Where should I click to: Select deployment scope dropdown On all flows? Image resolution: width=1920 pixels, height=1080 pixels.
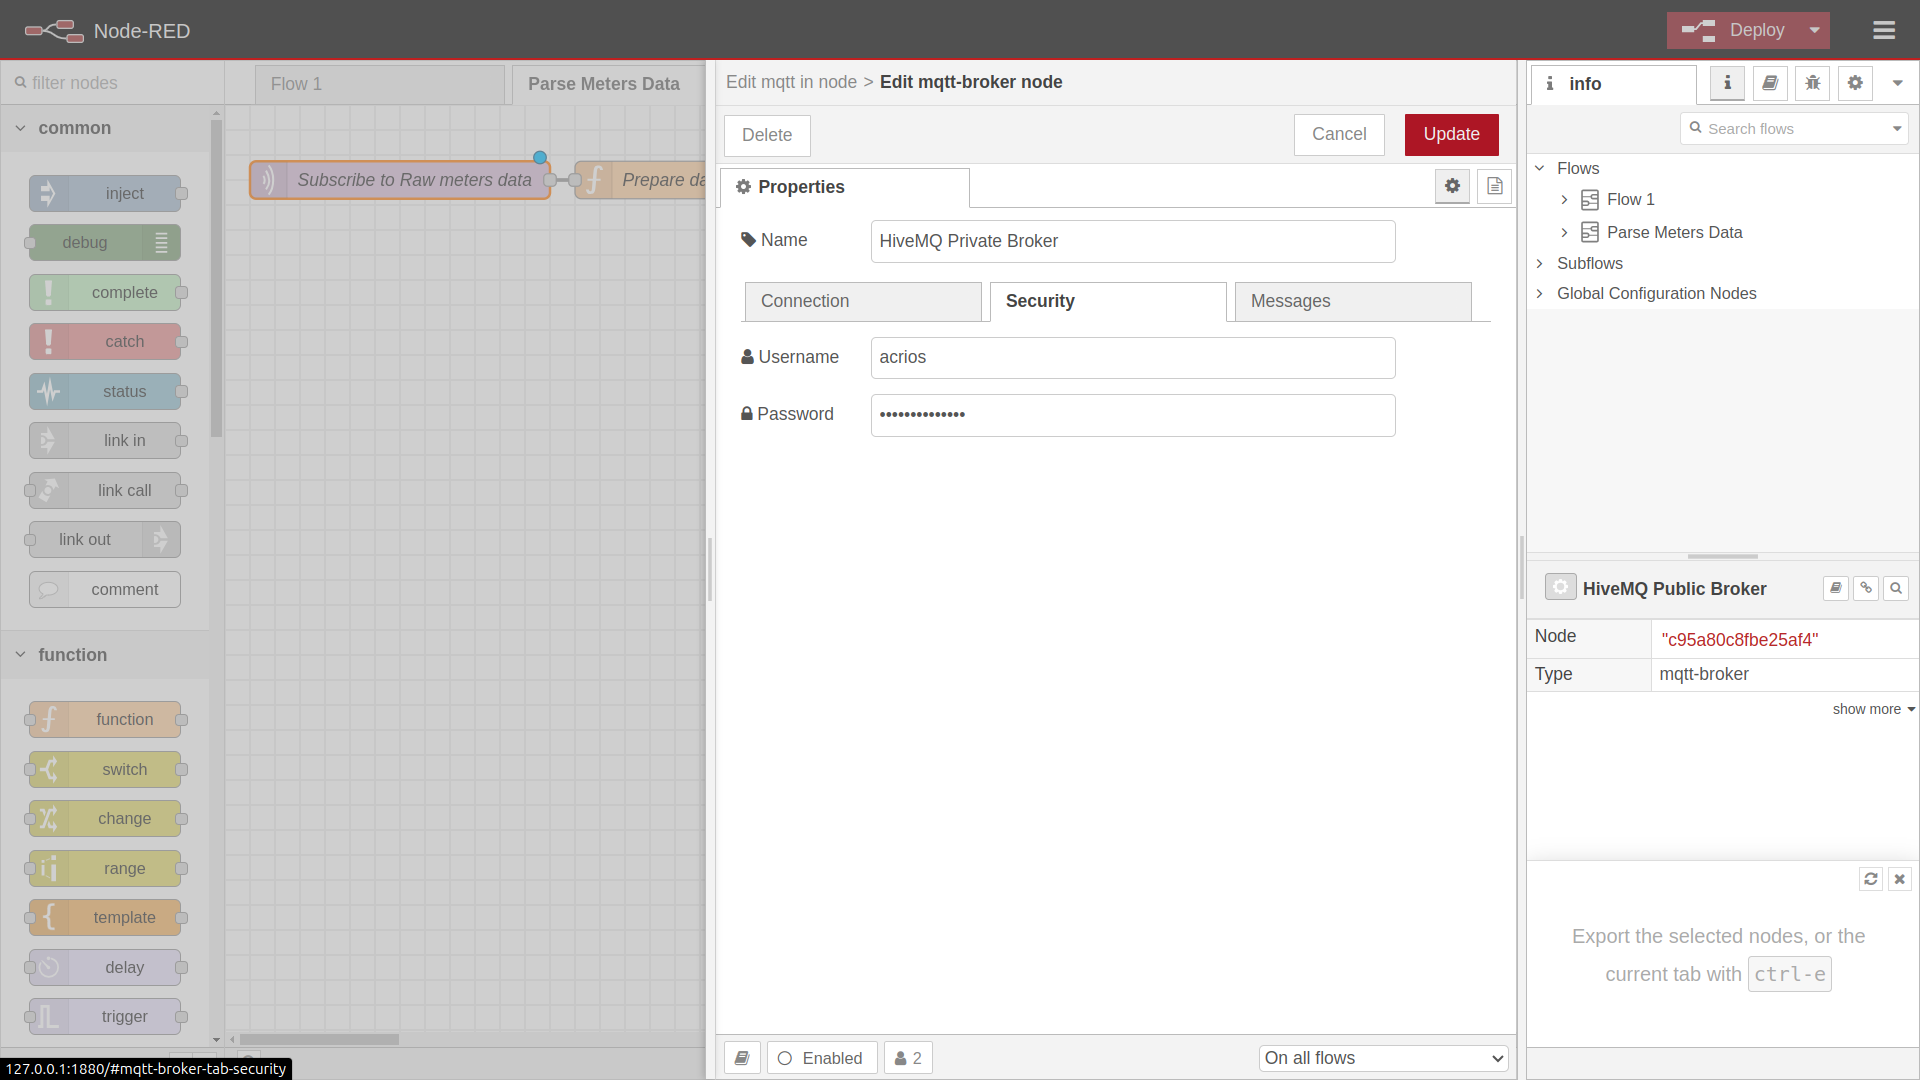pyautogui.click(x=1379, y=1058)
